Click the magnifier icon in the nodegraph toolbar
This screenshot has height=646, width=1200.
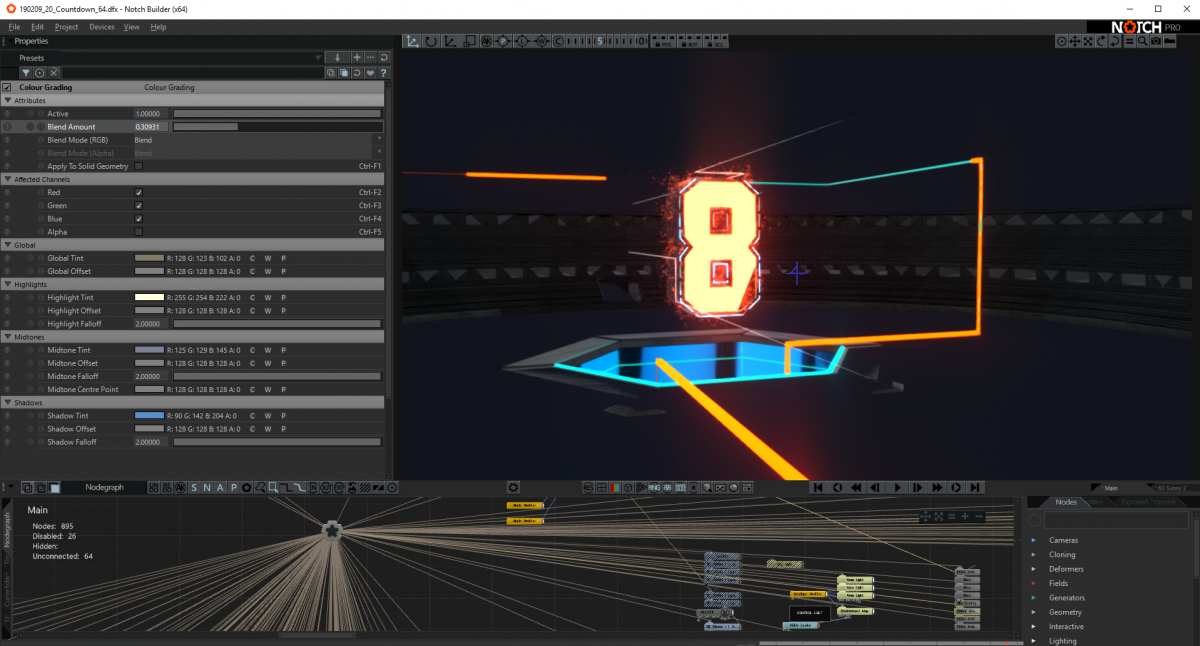coord(260,487)
